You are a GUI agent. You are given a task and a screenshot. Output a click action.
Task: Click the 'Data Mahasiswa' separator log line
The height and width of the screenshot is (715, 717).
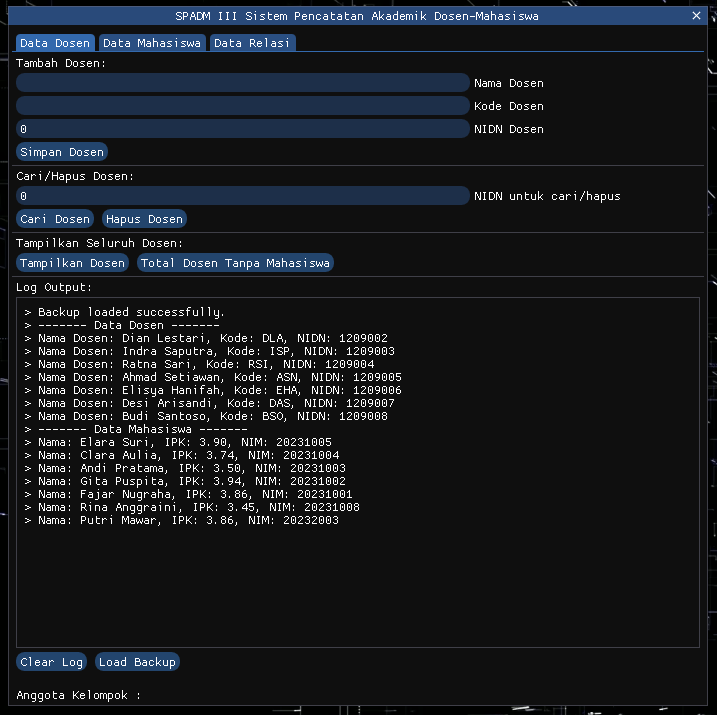[136, 429]
